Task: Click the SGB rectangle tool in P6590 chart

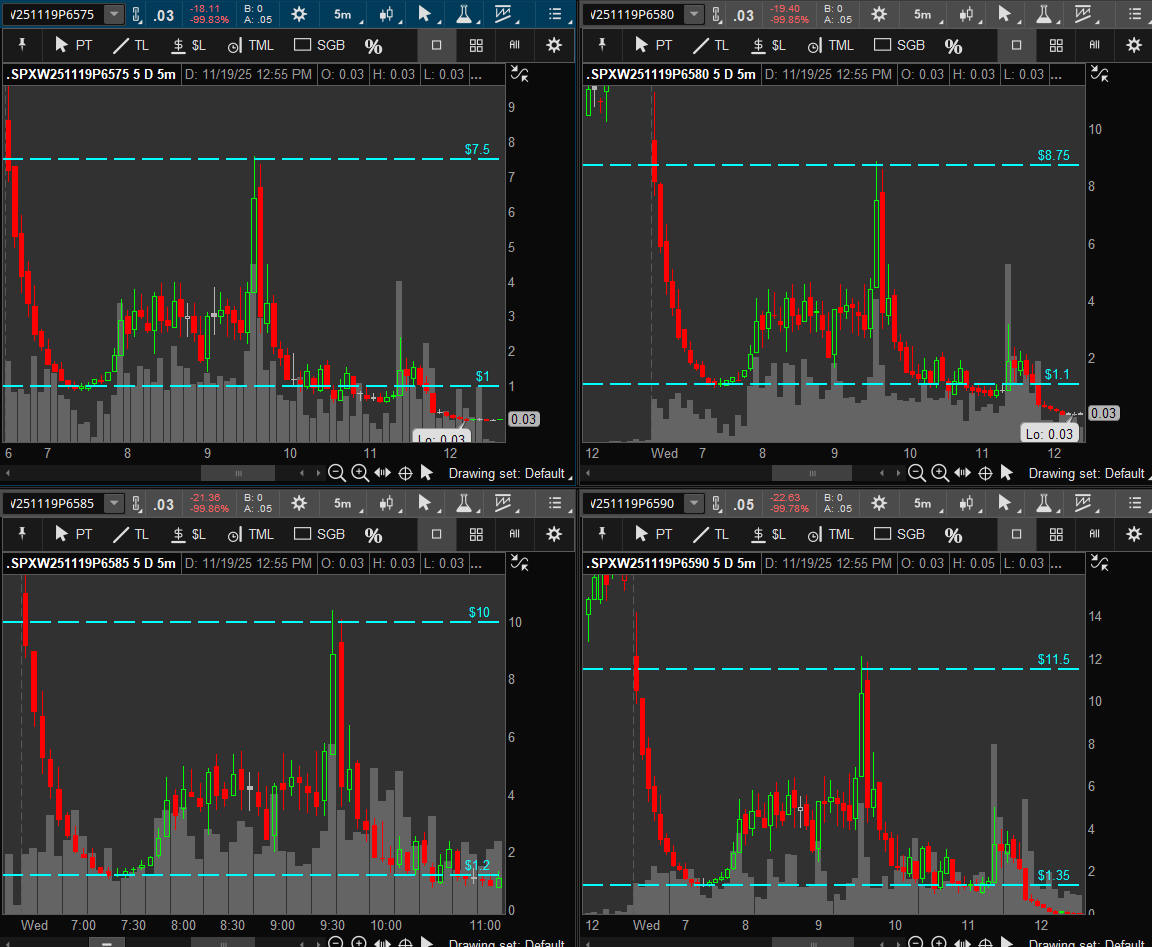Action: [899, 534]
